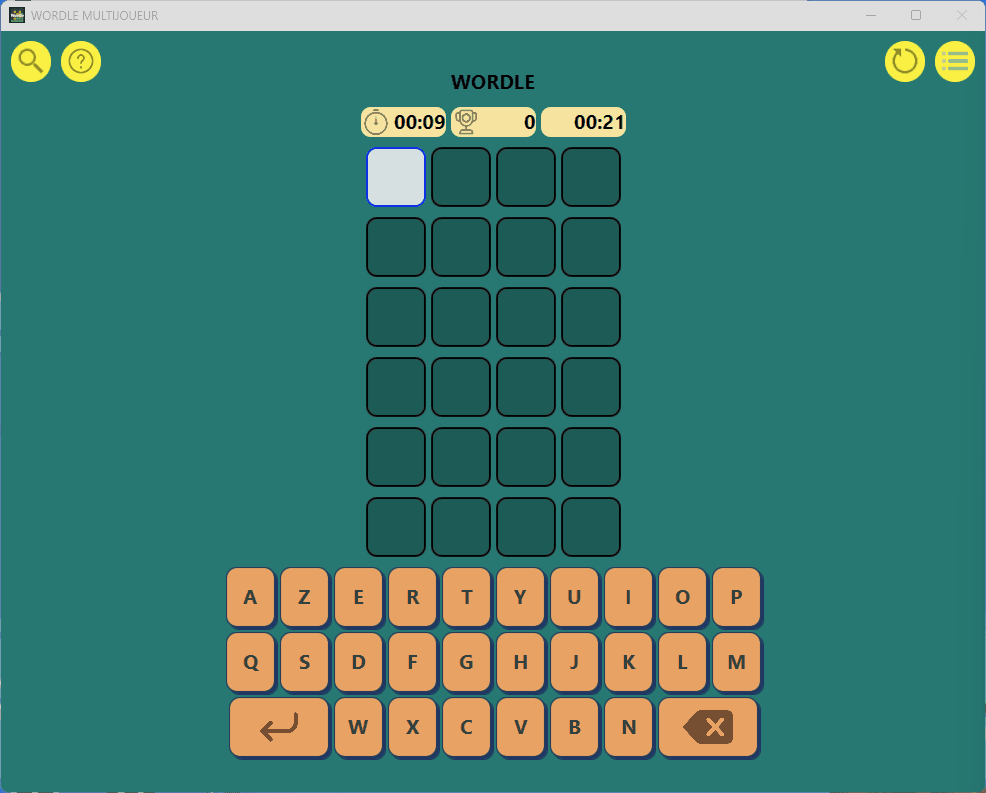Hit the O letter key
The image size is (986, 793).
[682, 597]
